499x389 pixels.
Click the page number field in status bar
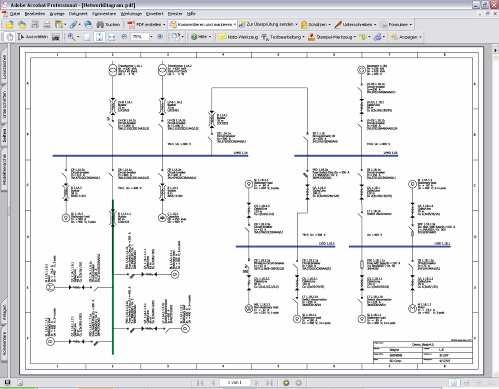click(234, 383)
